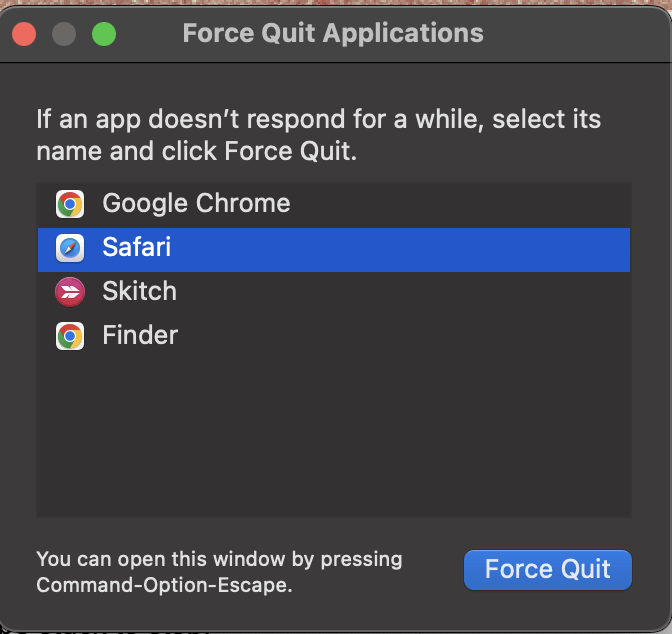
Task: Select the Skitch pink arrow icon
Action: tap(70, 292)
